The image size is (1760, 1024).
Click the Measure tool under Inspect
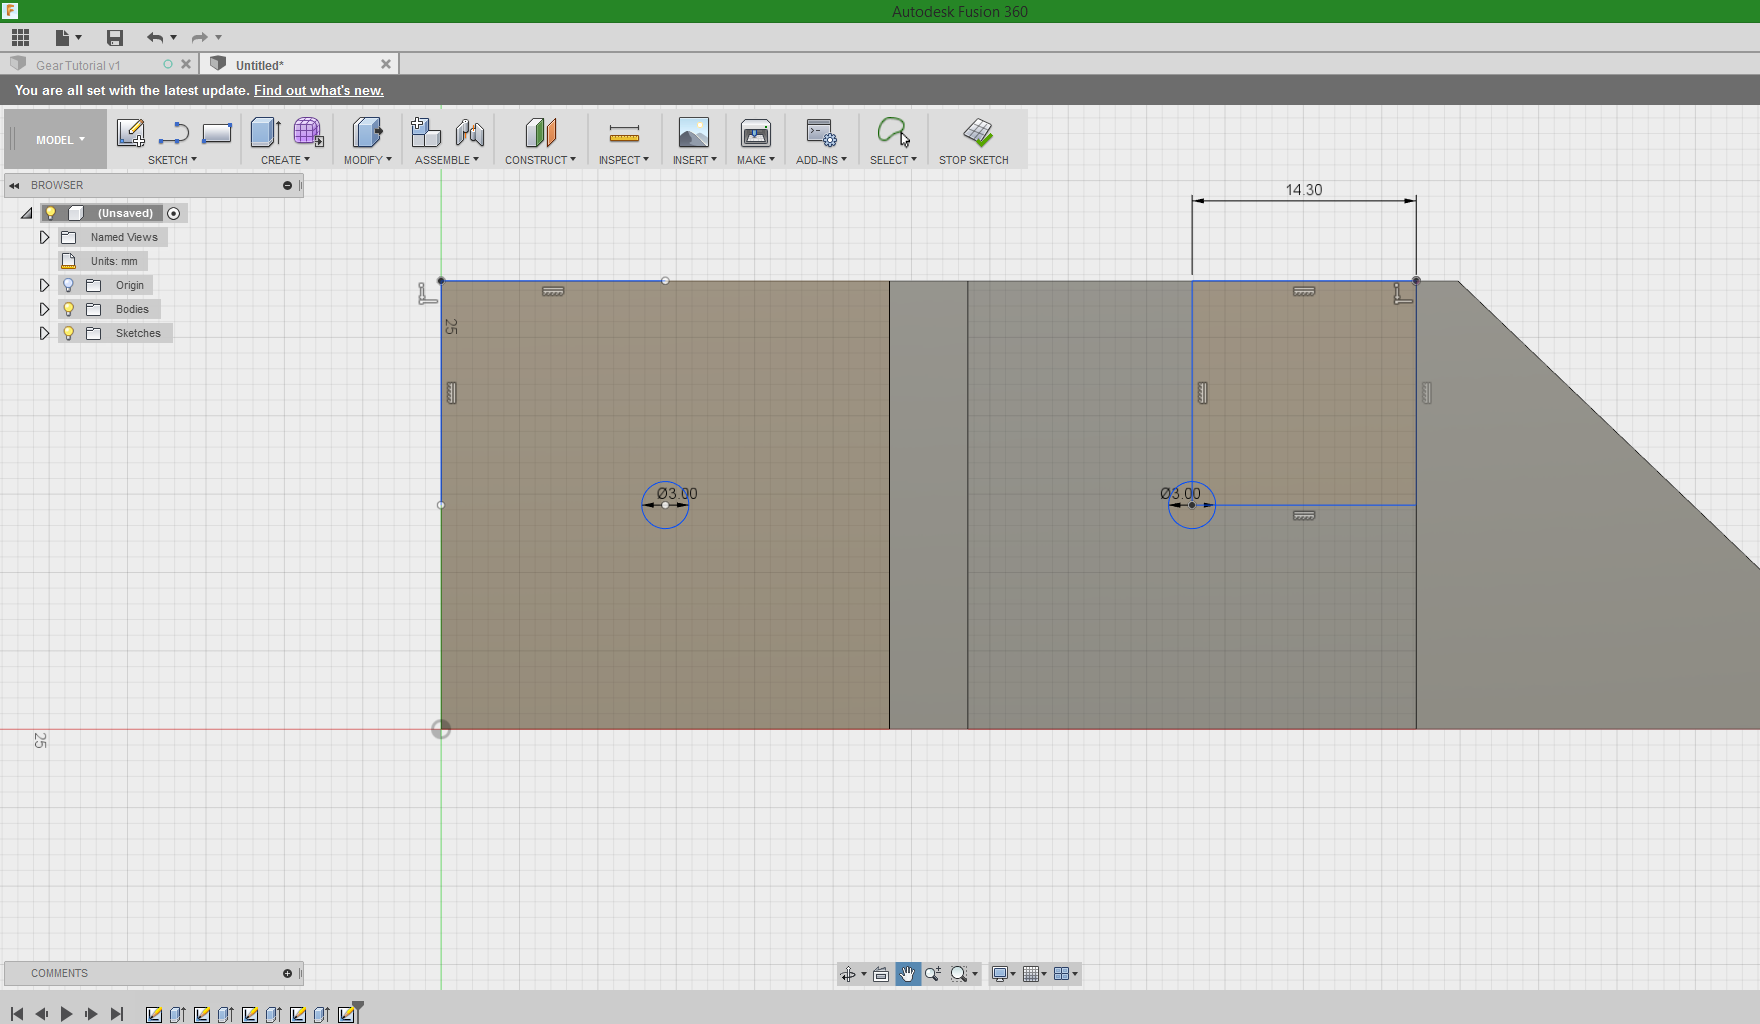(x=624, y=133)
